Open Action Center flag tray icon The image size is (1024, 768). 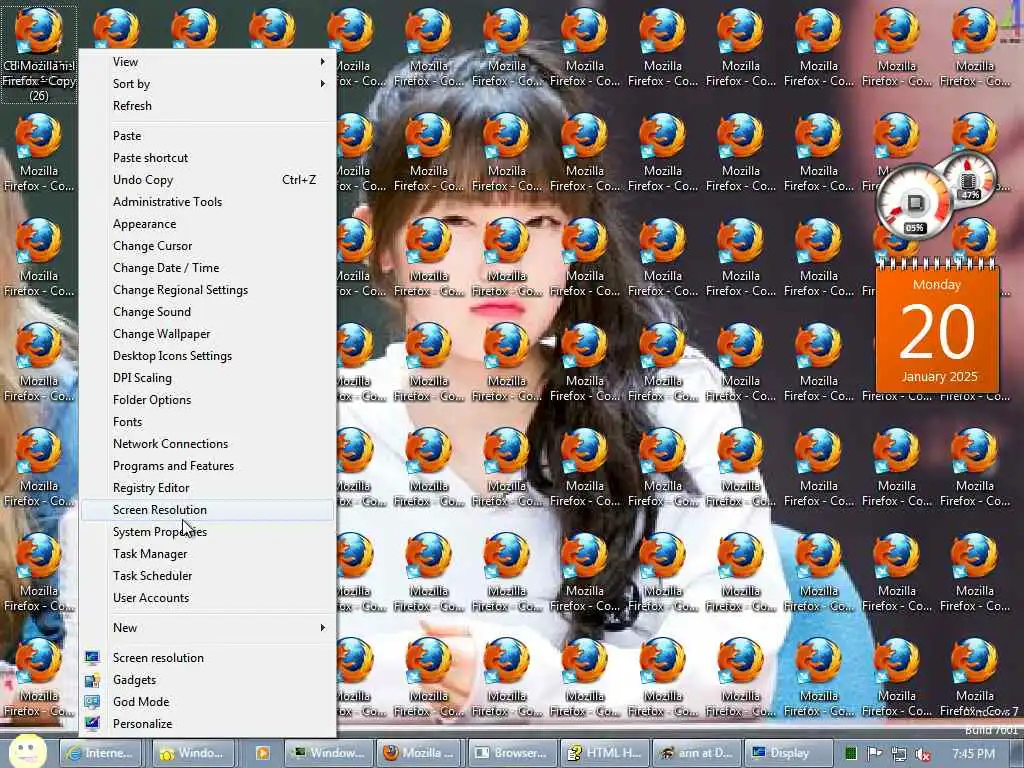[874, 754]
